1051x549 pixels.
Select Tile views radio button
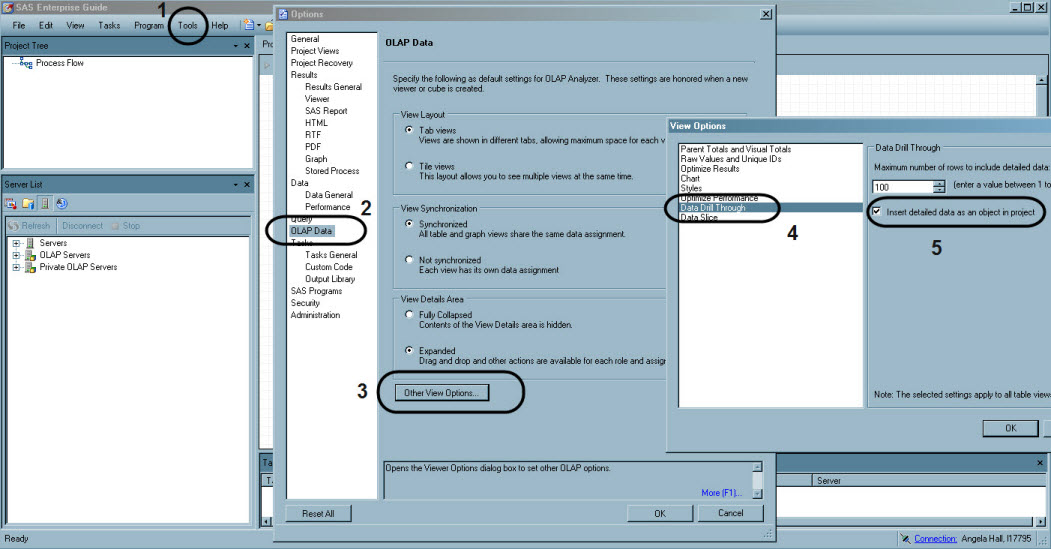pyautogui.click(x=409, y=166)
